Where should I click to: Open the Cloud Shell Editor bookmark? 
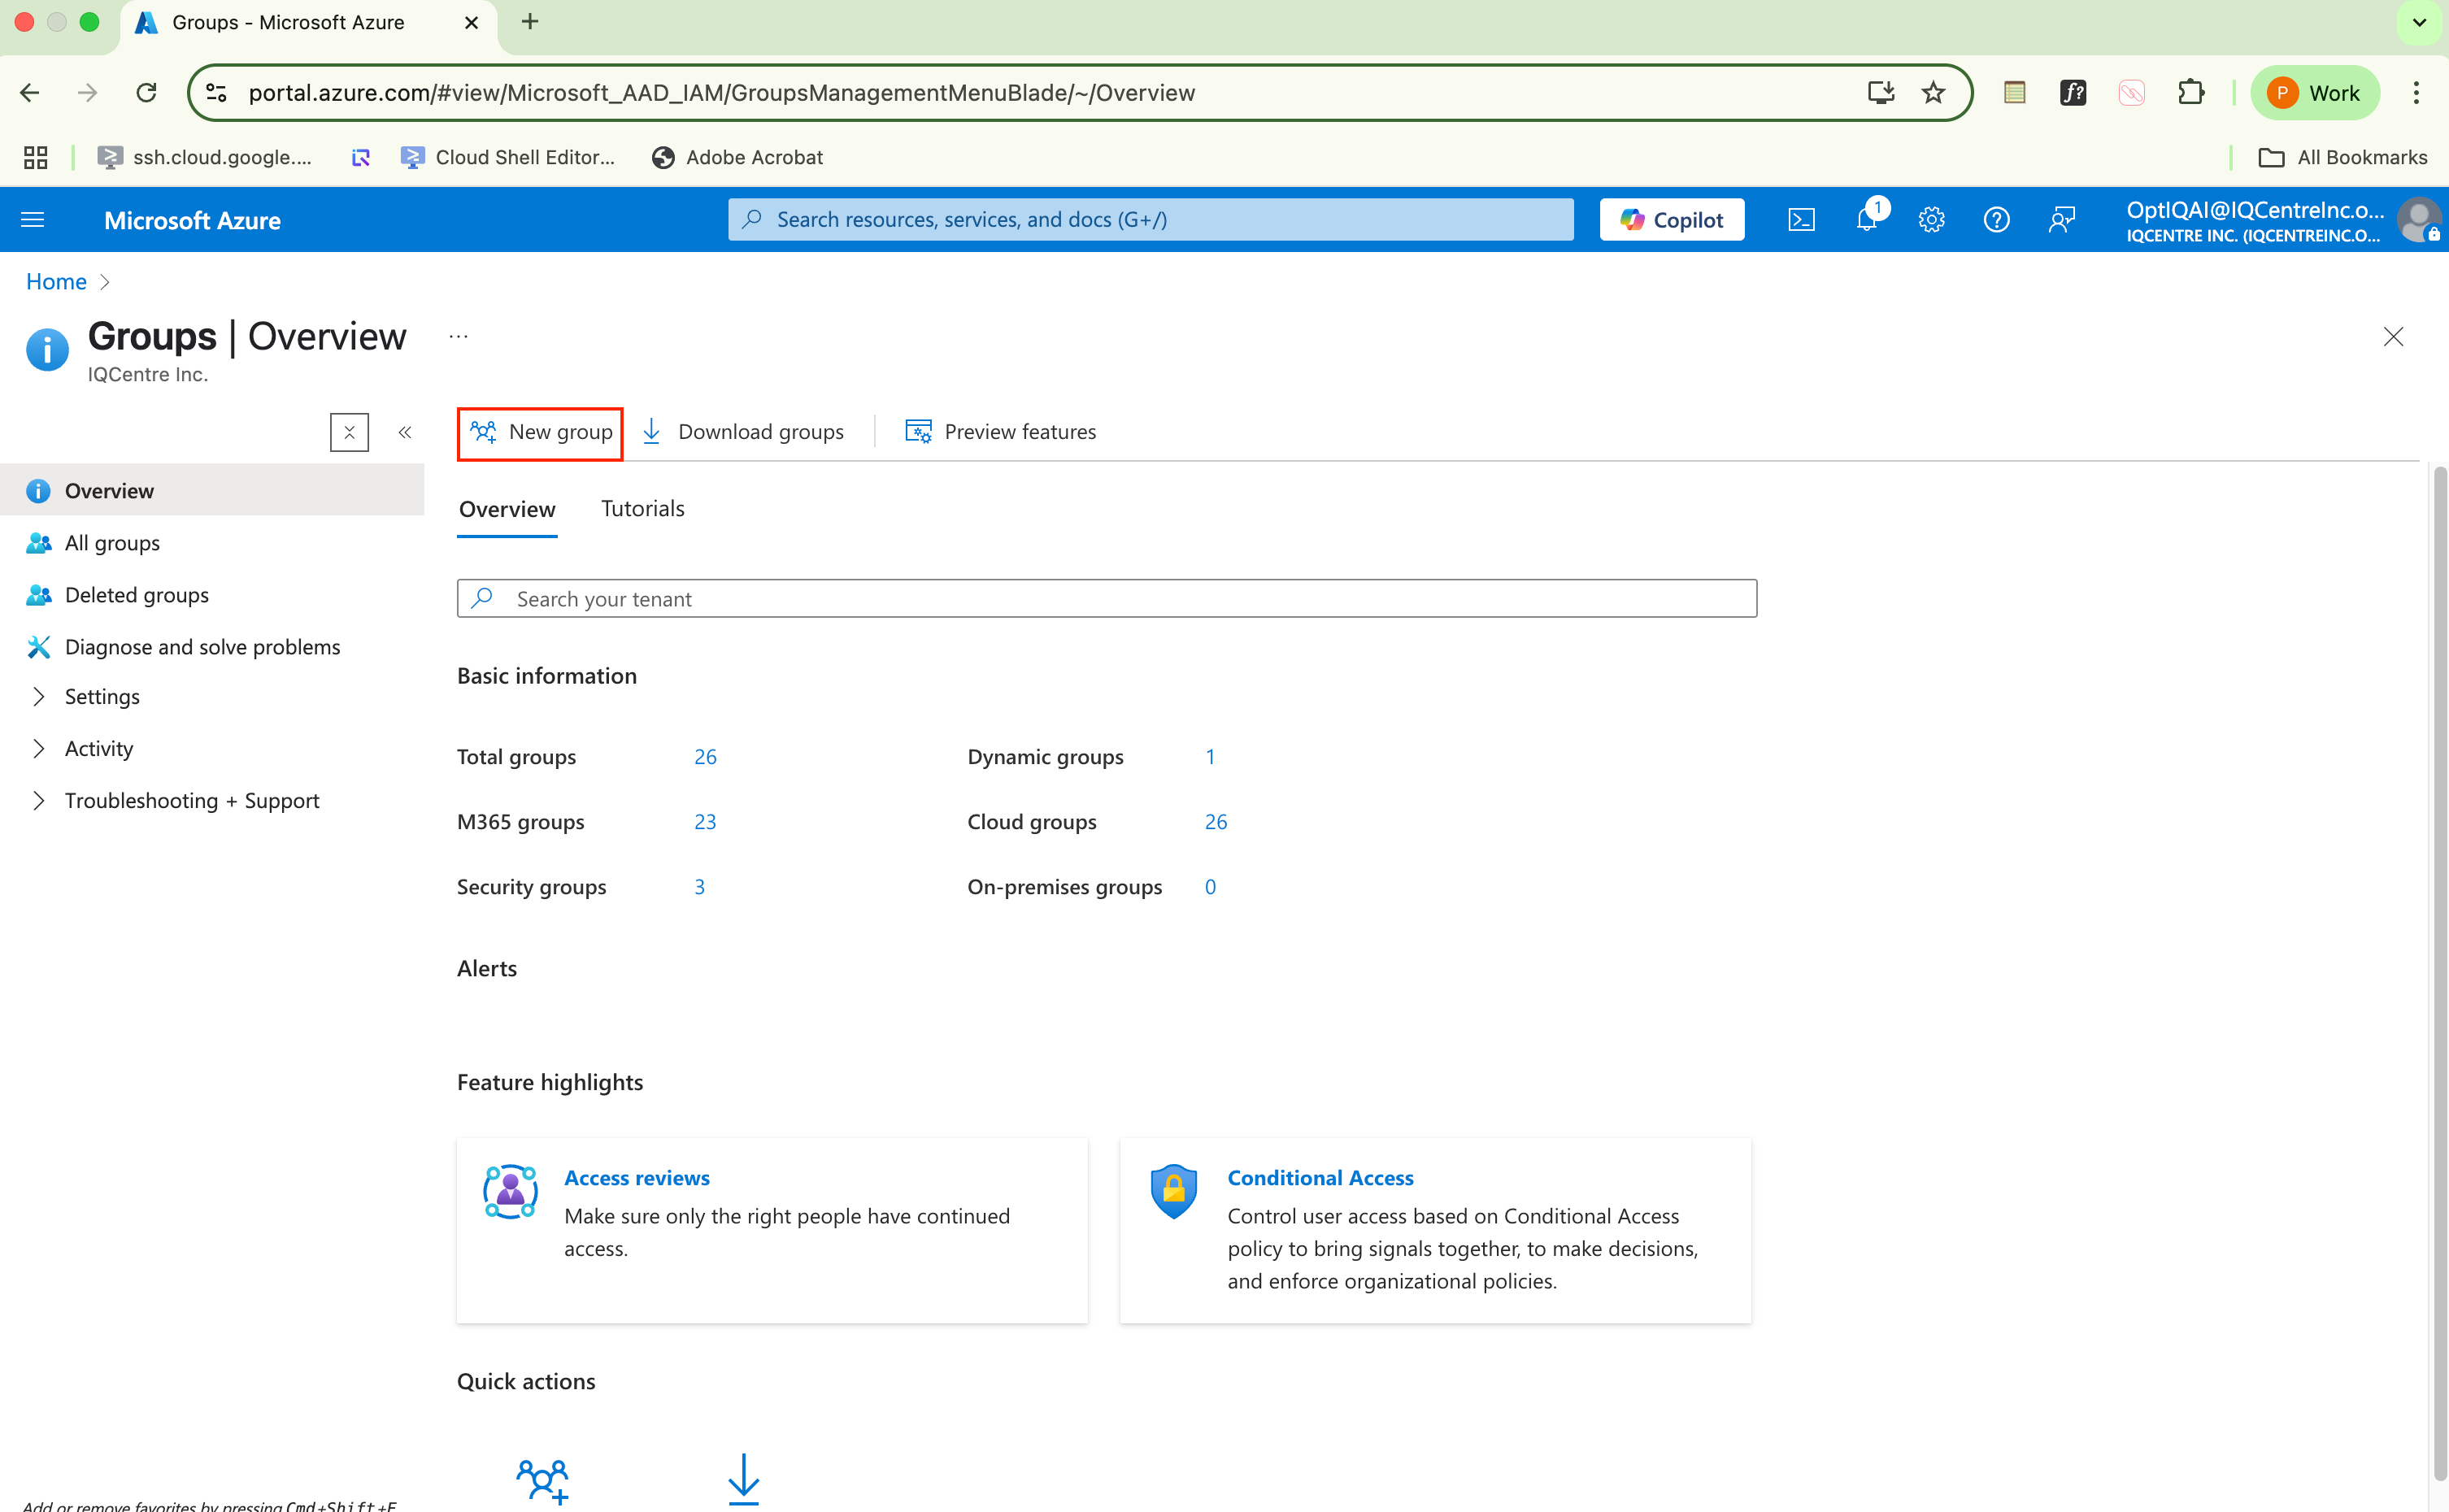(508, 157)
